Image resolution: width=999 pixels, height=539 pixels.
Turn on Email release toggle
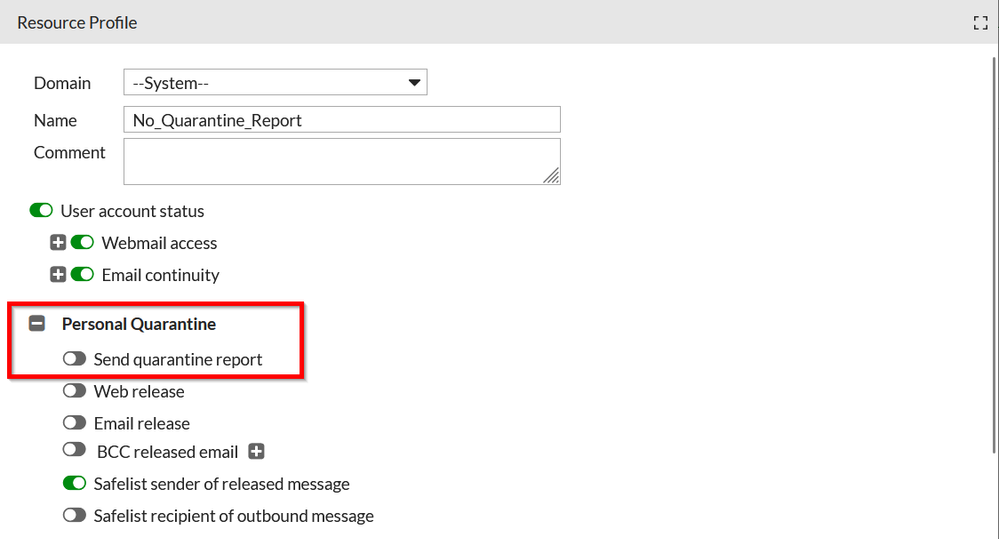pos(75,422)
